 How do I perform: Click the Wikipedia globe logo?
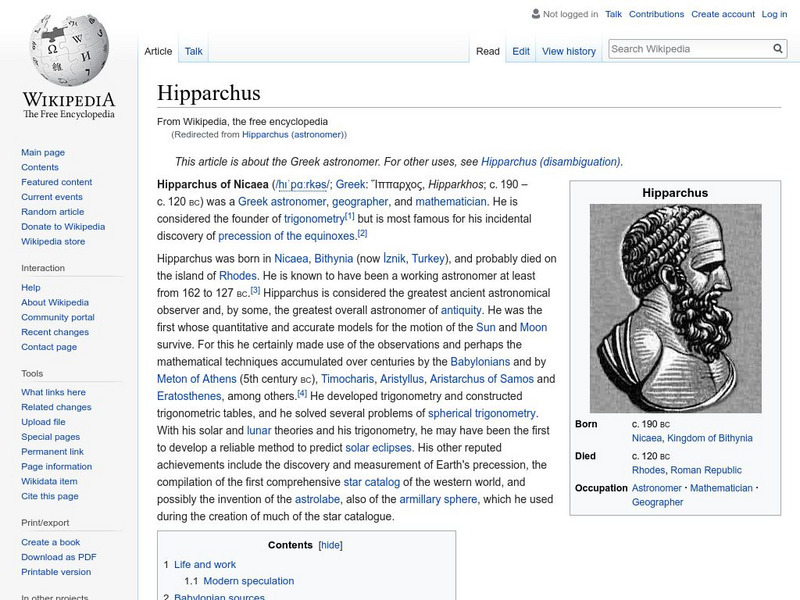[x=69, y=50]
